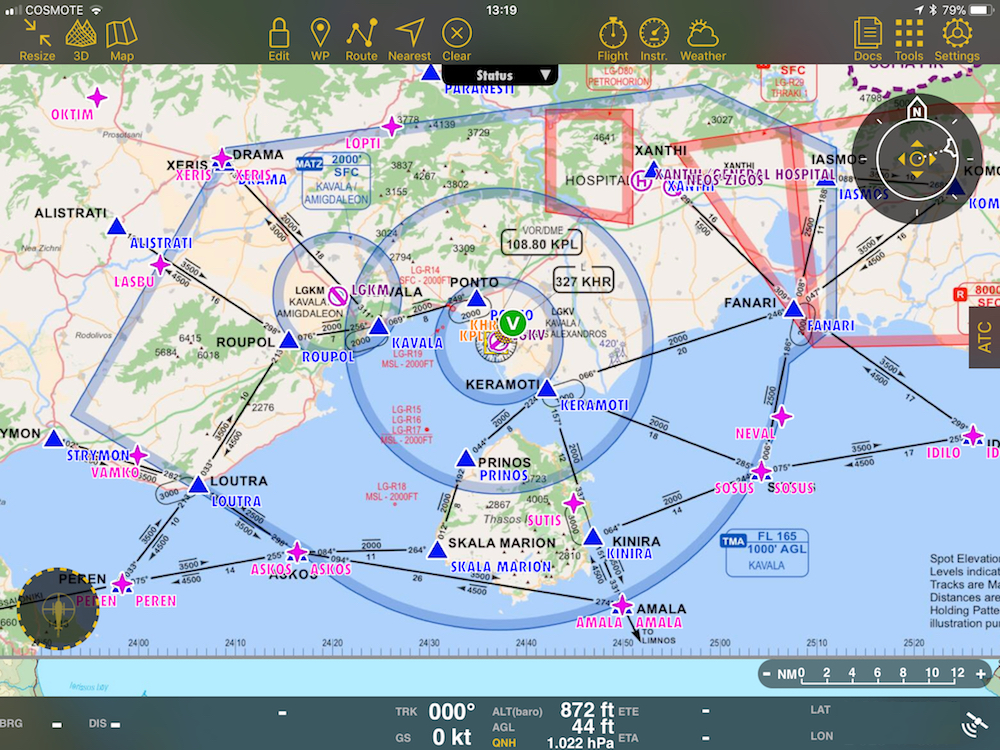Tap the FANARI waypoint triangle
This screenshot has height=750, width=1000.
pos(794,309)
